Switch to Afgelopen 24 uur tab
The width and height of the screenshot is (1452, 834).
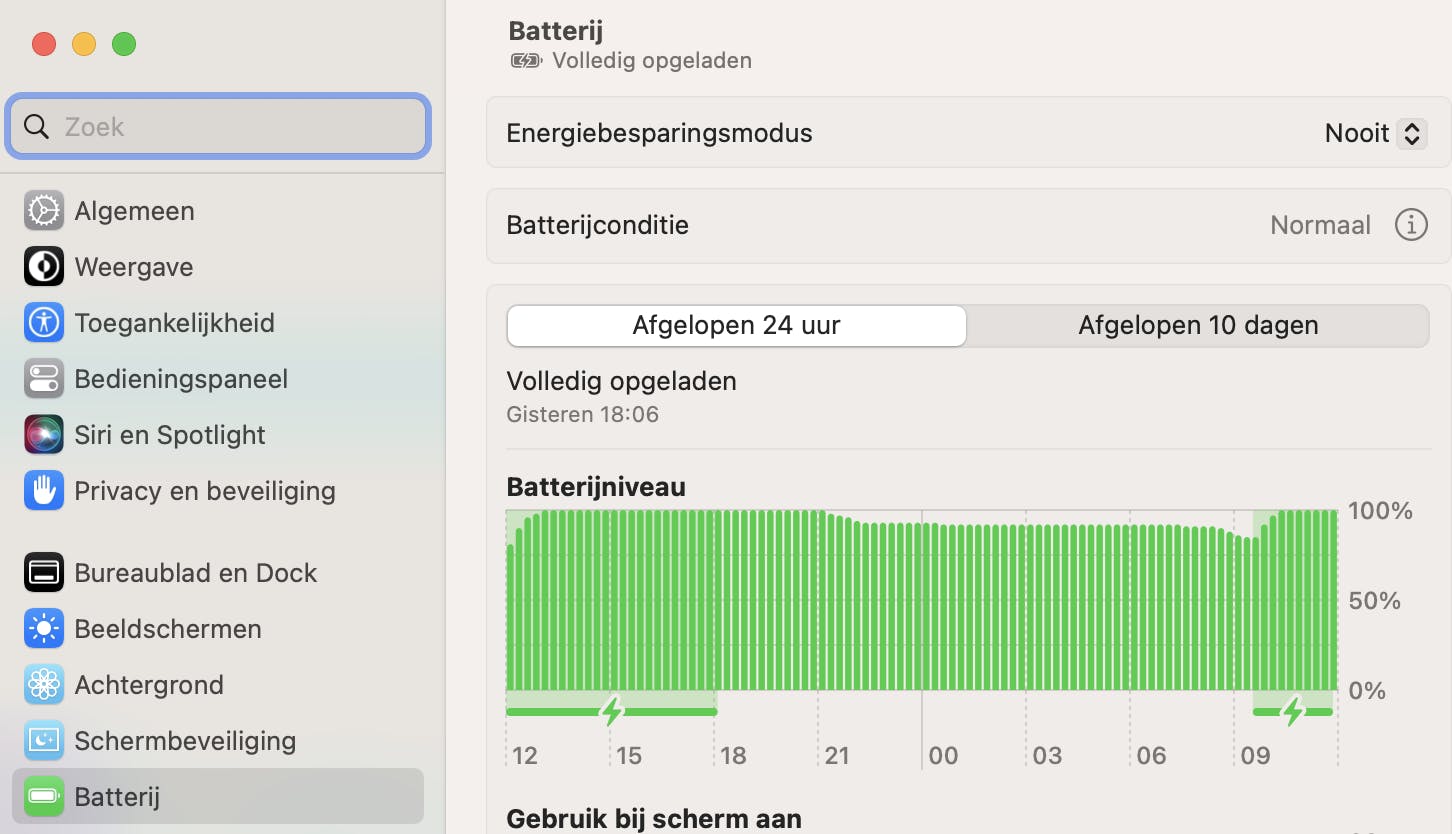click(737, 326)
